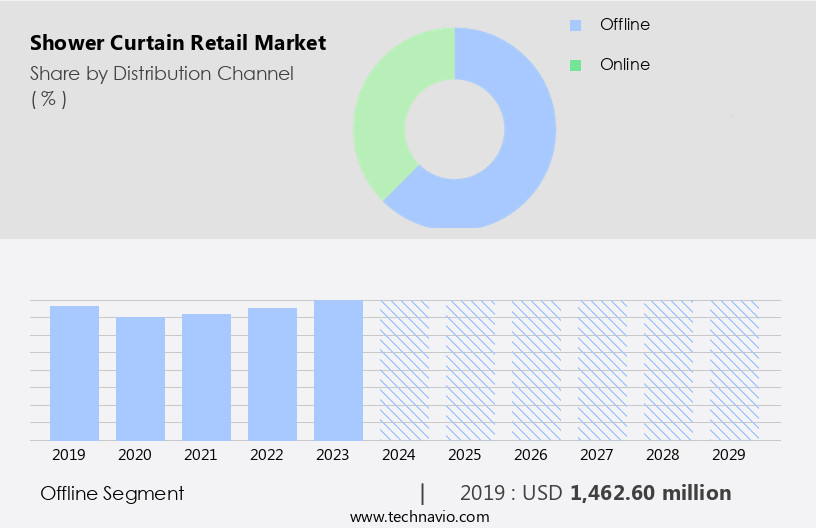This screenshot has width=816, height=528.
Task: Click the hatched 2024 forecast bar
Action: (x=404, y=369)
